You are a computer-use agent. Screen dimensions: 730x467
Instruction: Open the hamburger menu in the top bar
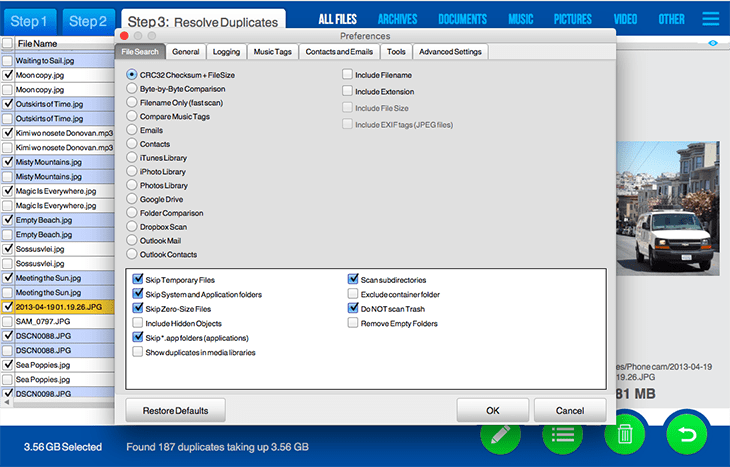point(710,19)
